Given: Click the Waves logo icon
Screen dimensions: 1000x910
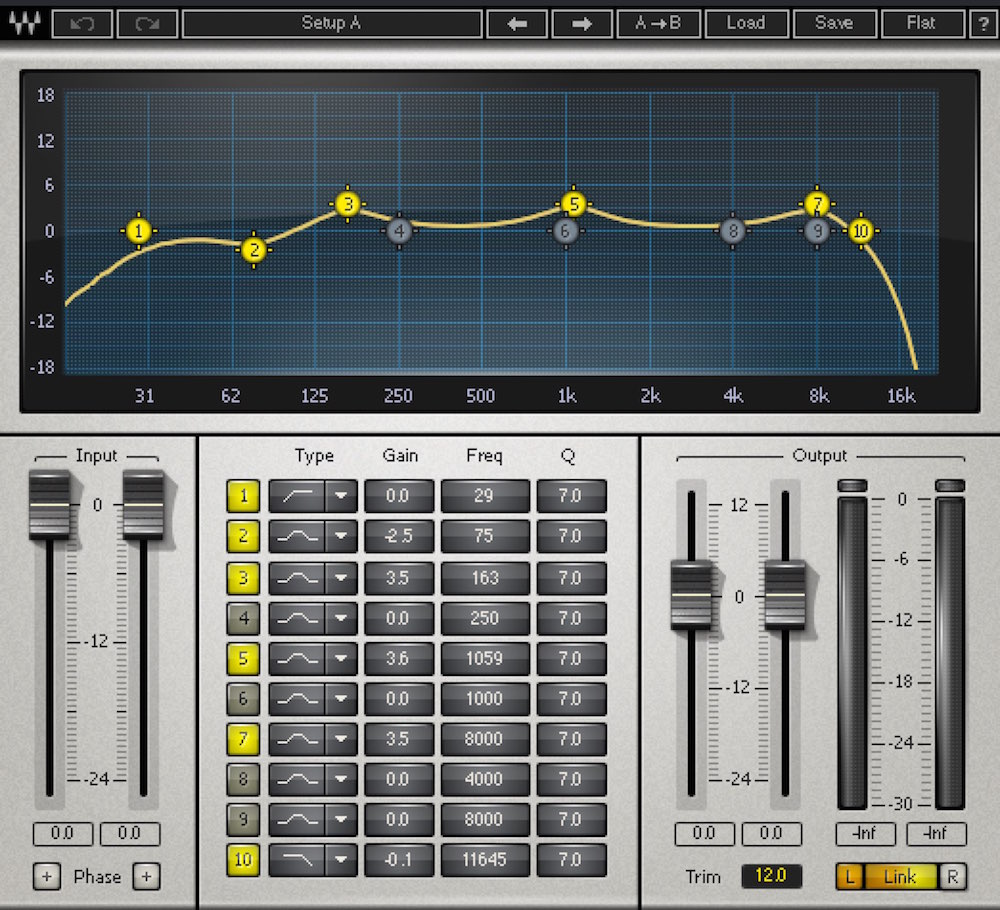Looking at the screenshot, I should (x=25, y=24).
